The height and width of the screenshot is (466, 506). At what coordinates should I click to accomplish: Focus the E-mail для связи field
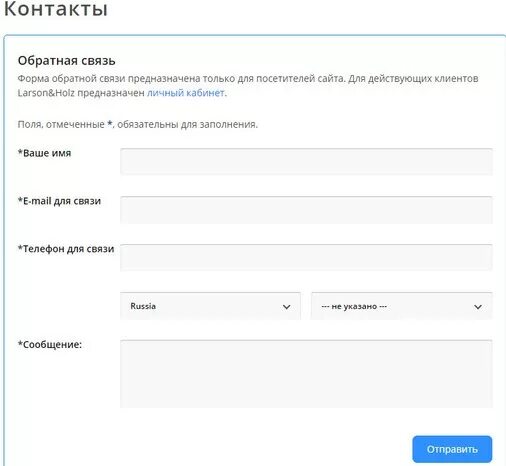306,210
